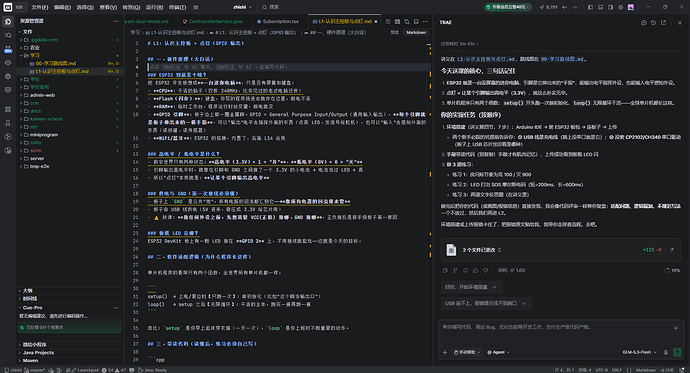Open the manual approval mode dropdown
The image size is (690, 373).
coord(466,352)
